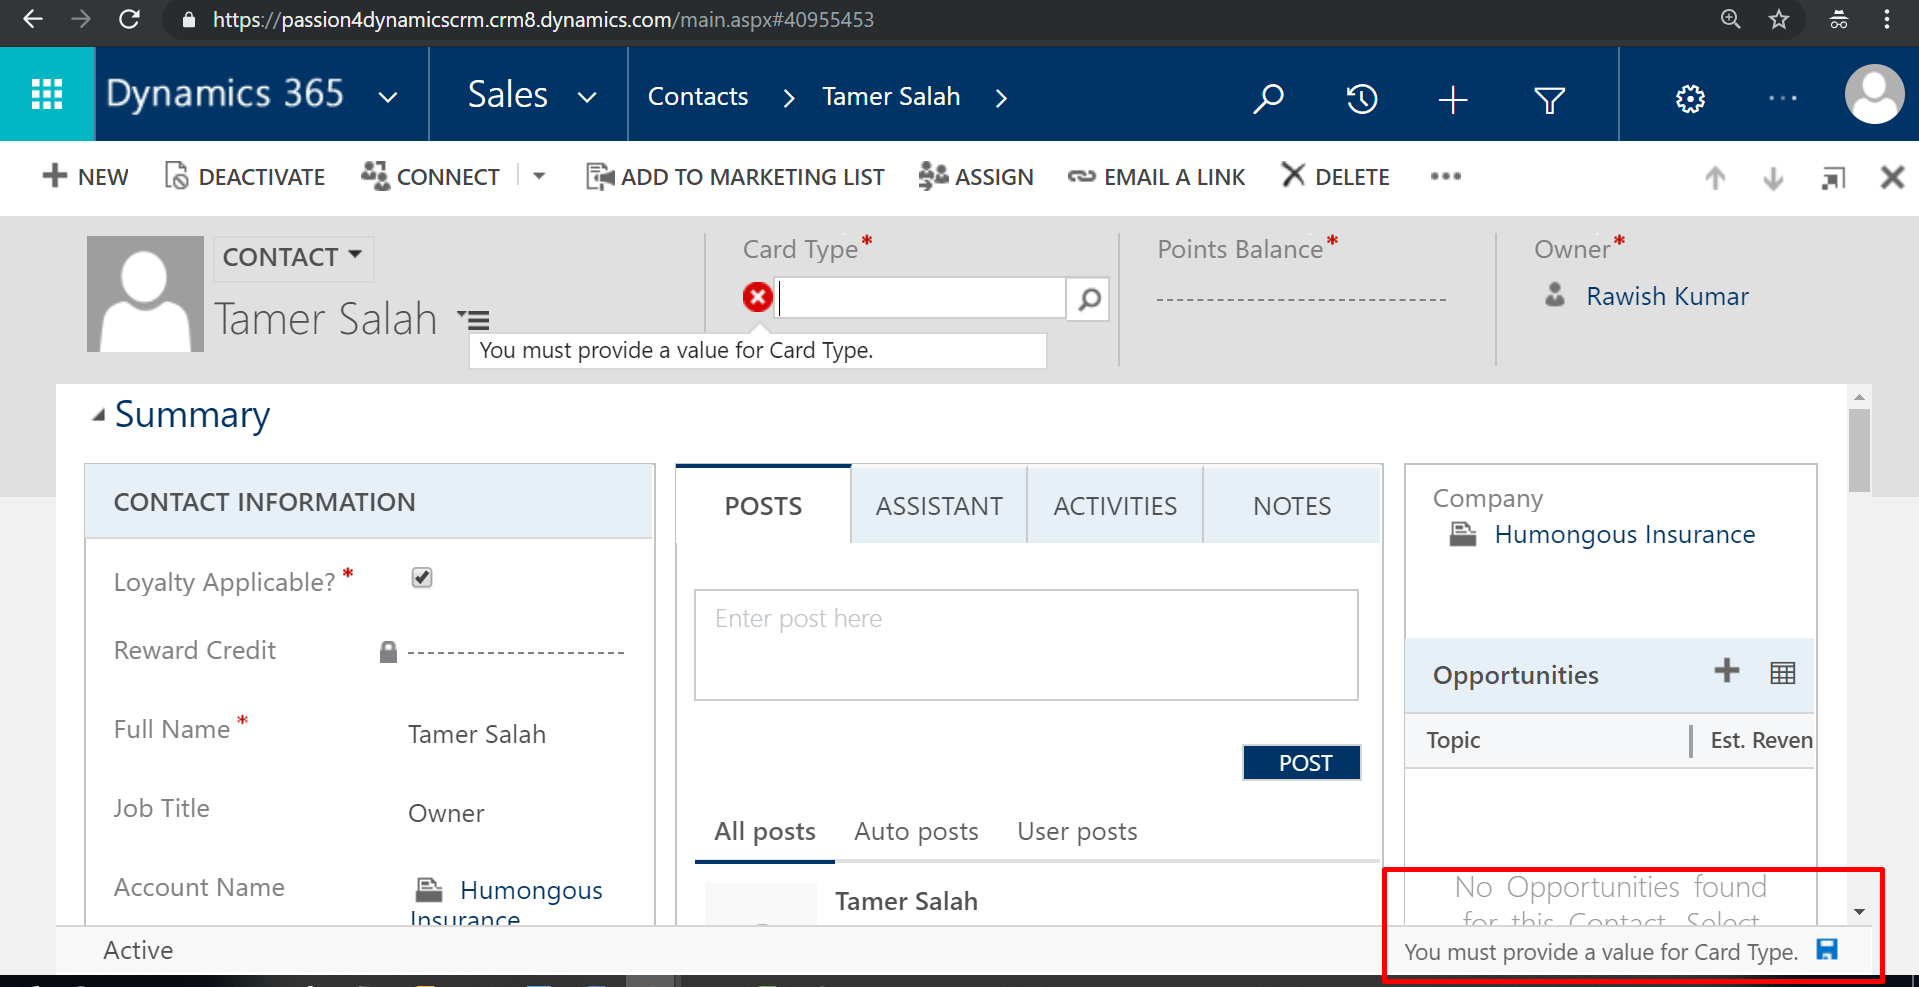The height and width of the screenshot is (987, 1919).
Task: Switch to the ACTIVITIES tab
Action: point(1114,506)
